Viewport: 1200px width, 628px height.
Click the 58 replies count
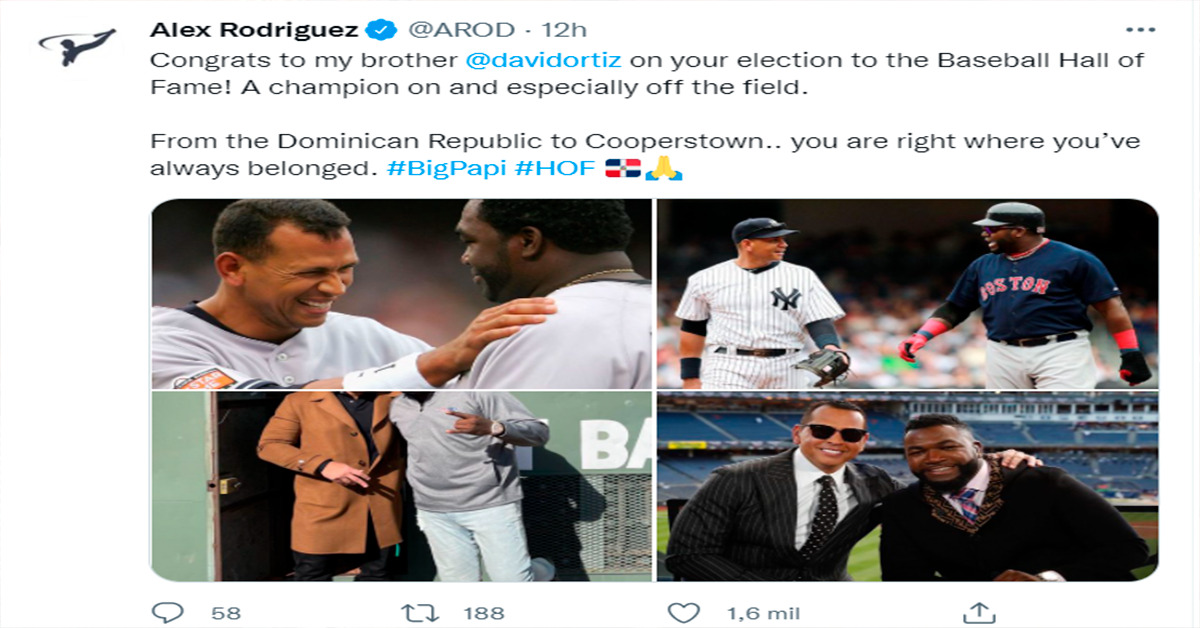(x=226, y=613)
